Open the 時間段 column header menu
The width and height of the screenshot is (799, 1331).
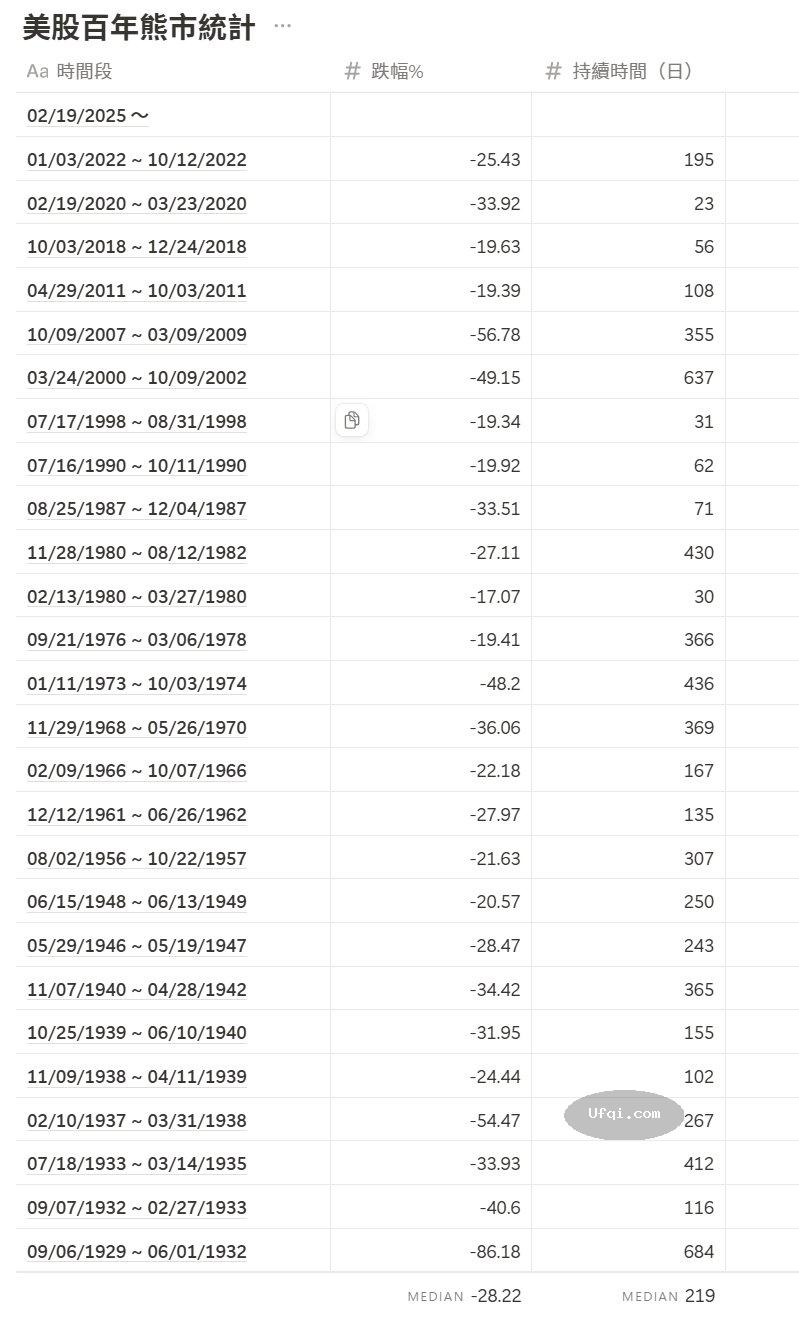click(x=84, y=71)
